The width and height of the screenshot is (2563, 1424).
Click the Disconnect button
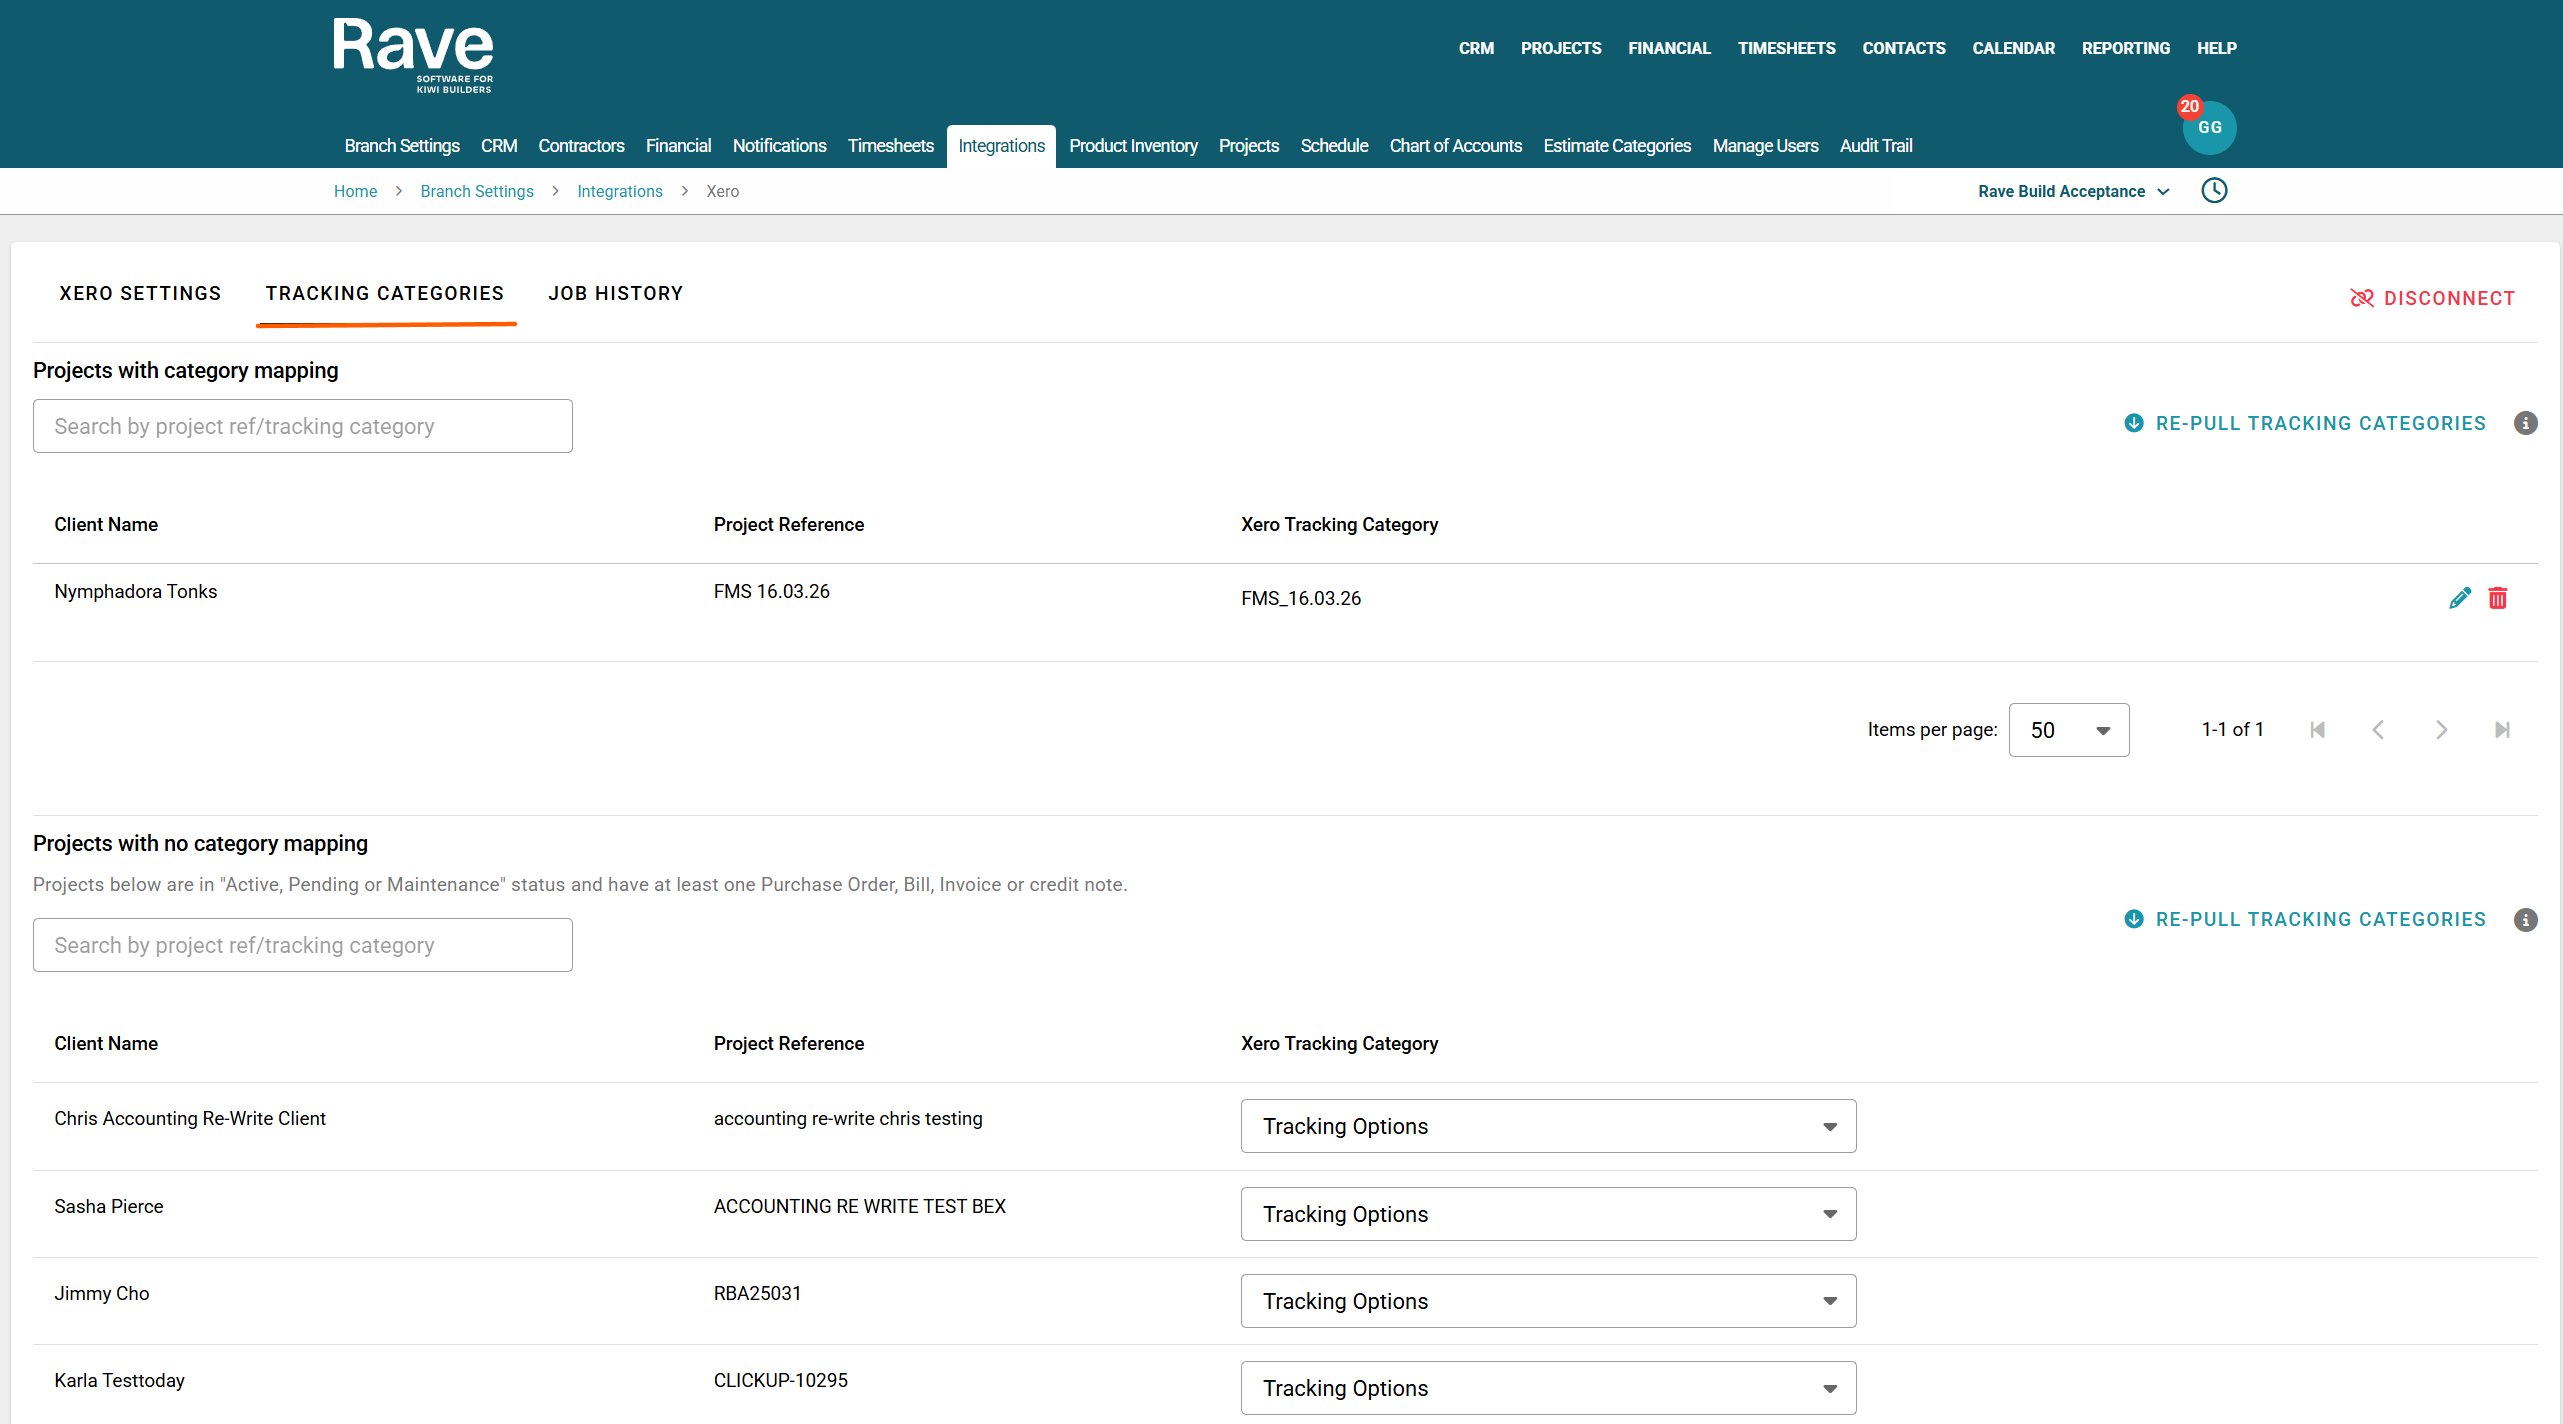(2431, 298)
